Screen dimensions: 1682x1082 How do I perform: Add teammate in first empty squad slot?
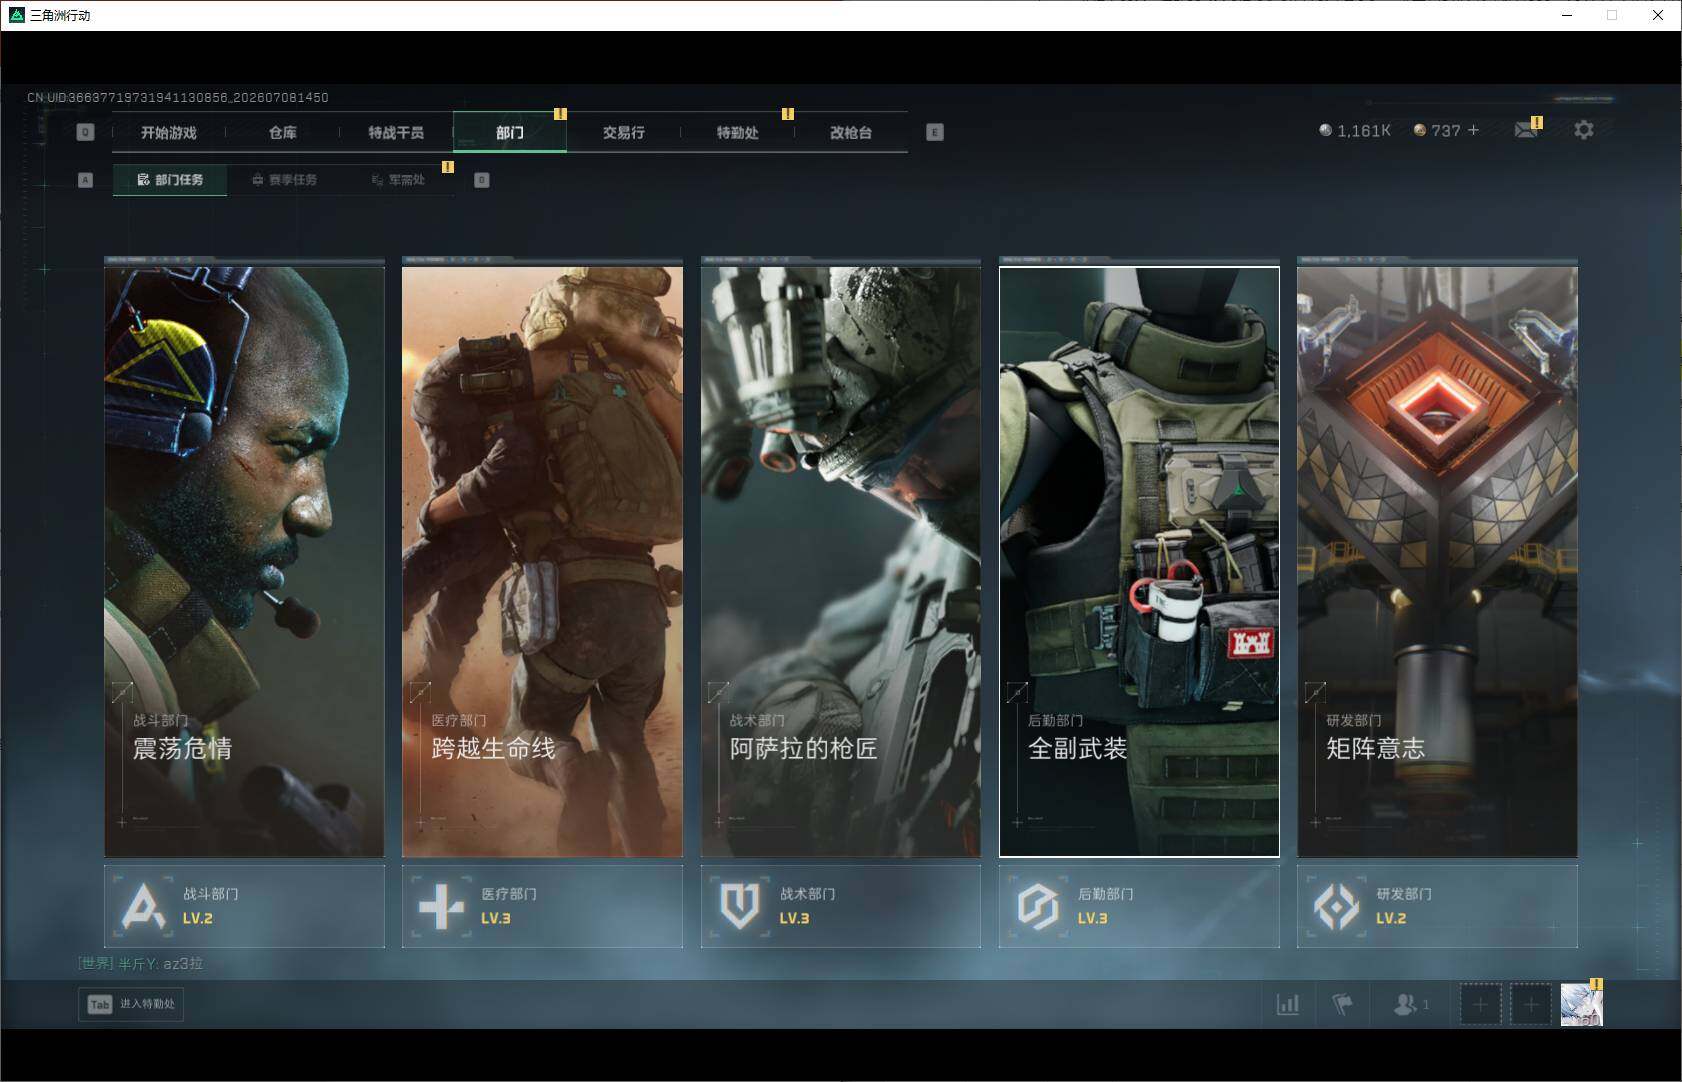1480,1004
